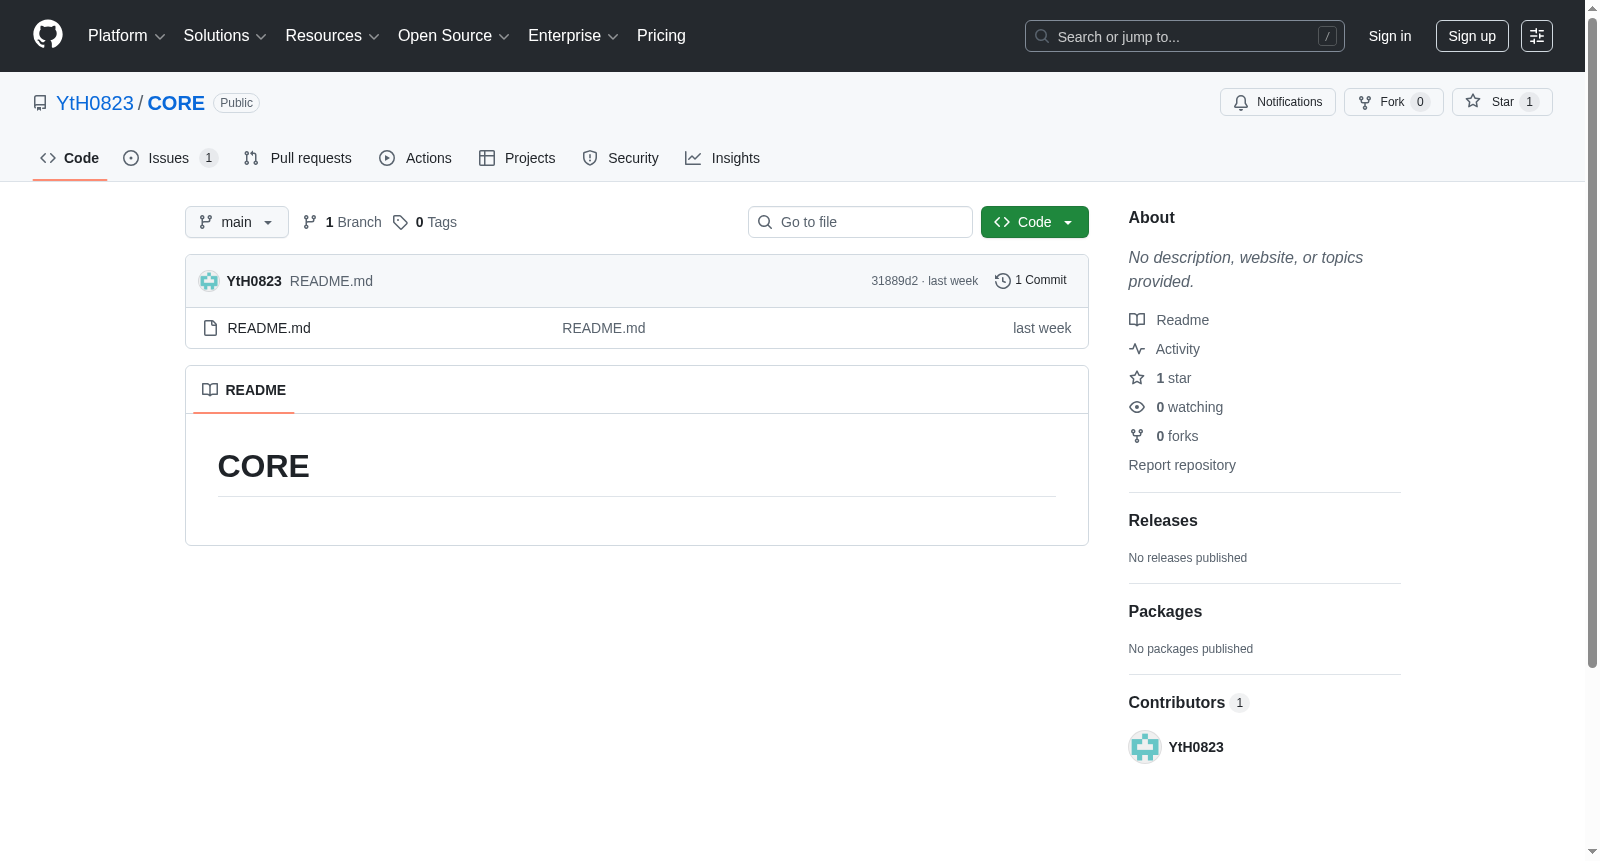Open the Pull requests tab

coord(298,158)
